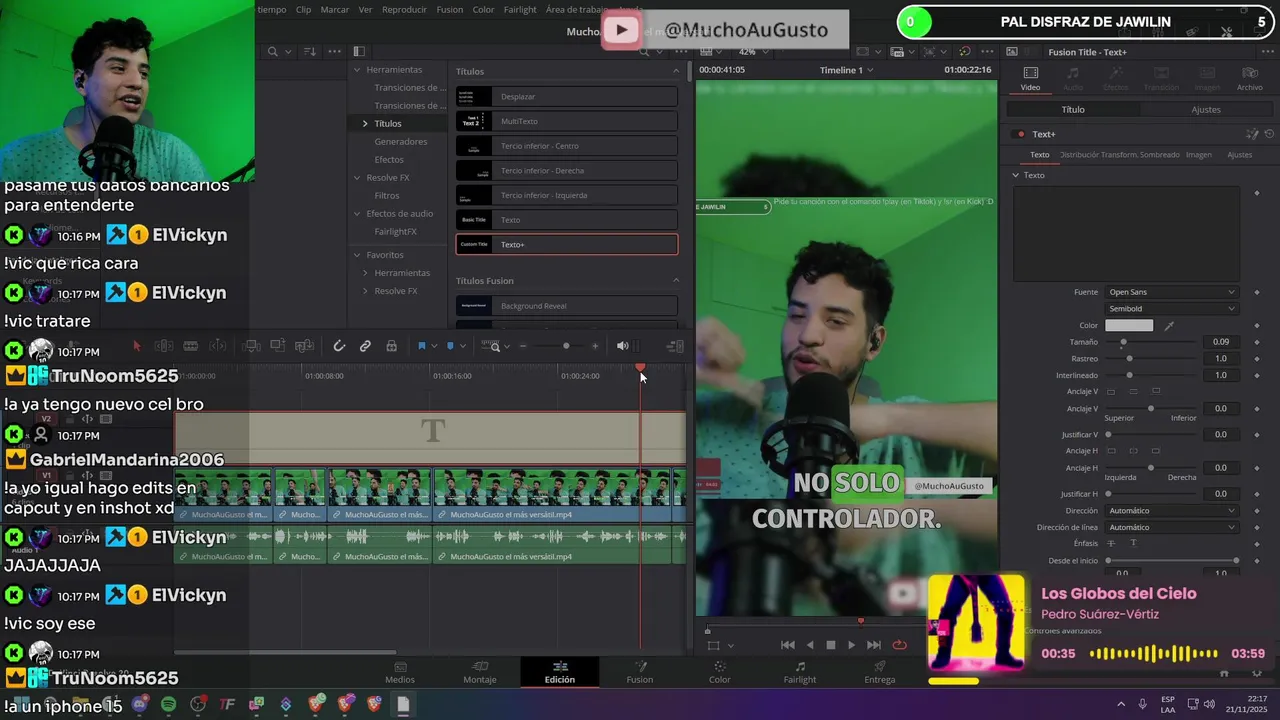1280x720 pixels.
Task: Open the Fairlight page
Action: point(800,672)
